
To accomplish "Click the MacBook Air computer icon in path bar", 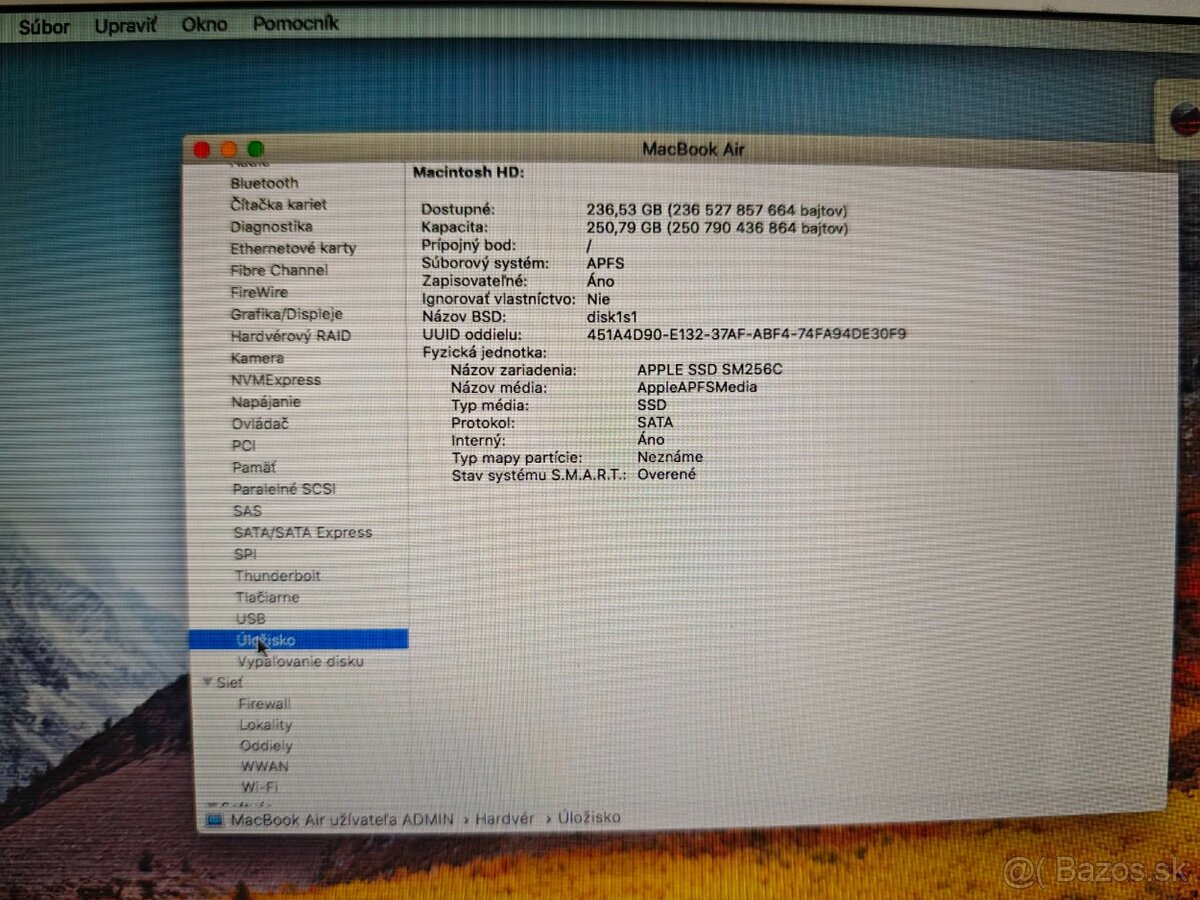I will (214, 820).
